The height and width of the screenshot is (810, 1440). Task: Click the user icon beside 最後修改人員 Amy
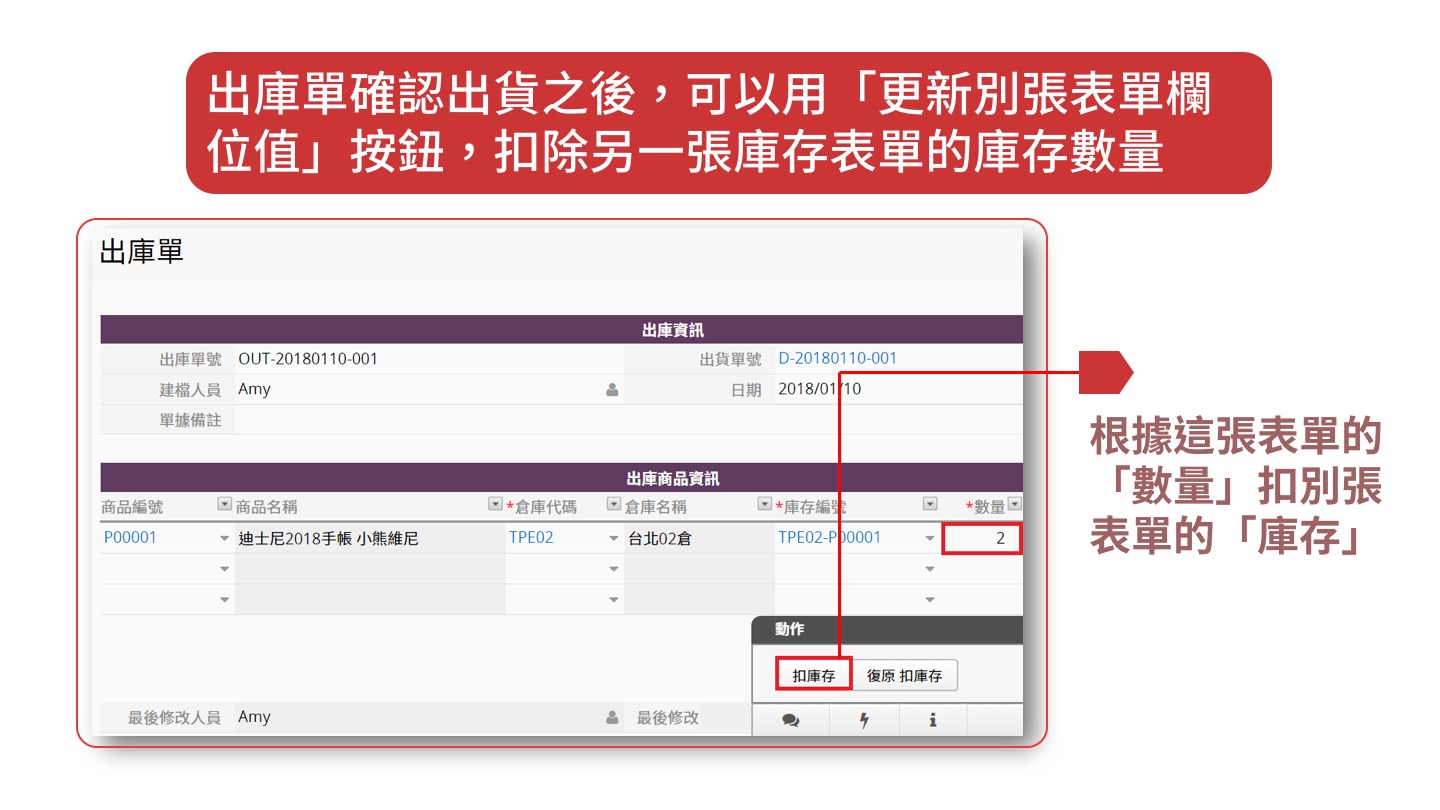[x=612, y=717]
